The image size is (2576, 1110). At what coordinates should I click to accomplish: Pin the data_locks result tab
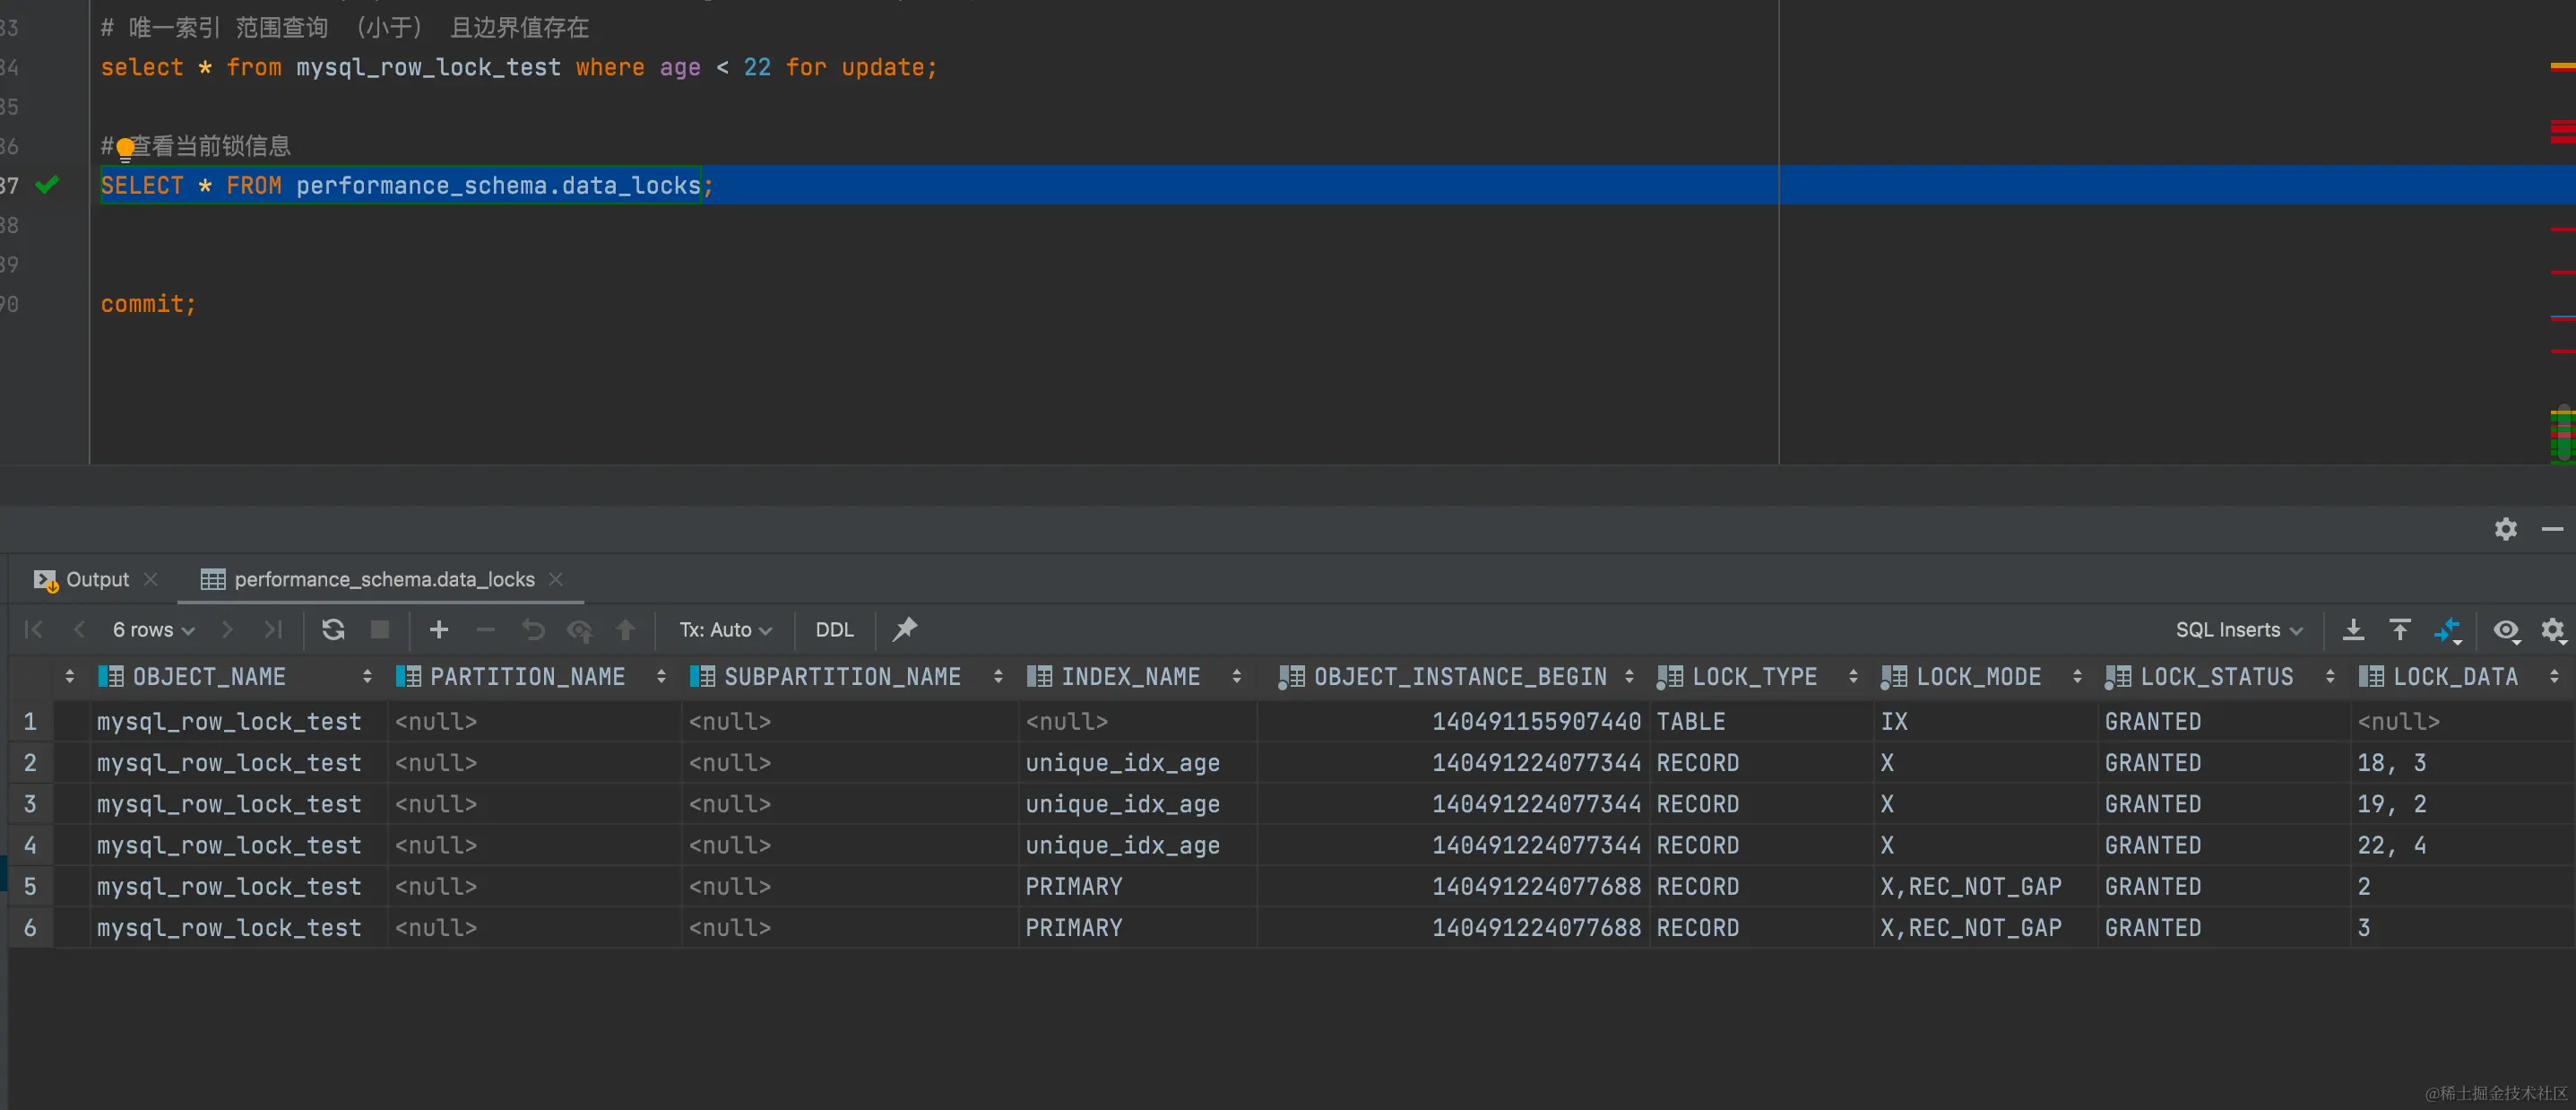click(904, 629)
